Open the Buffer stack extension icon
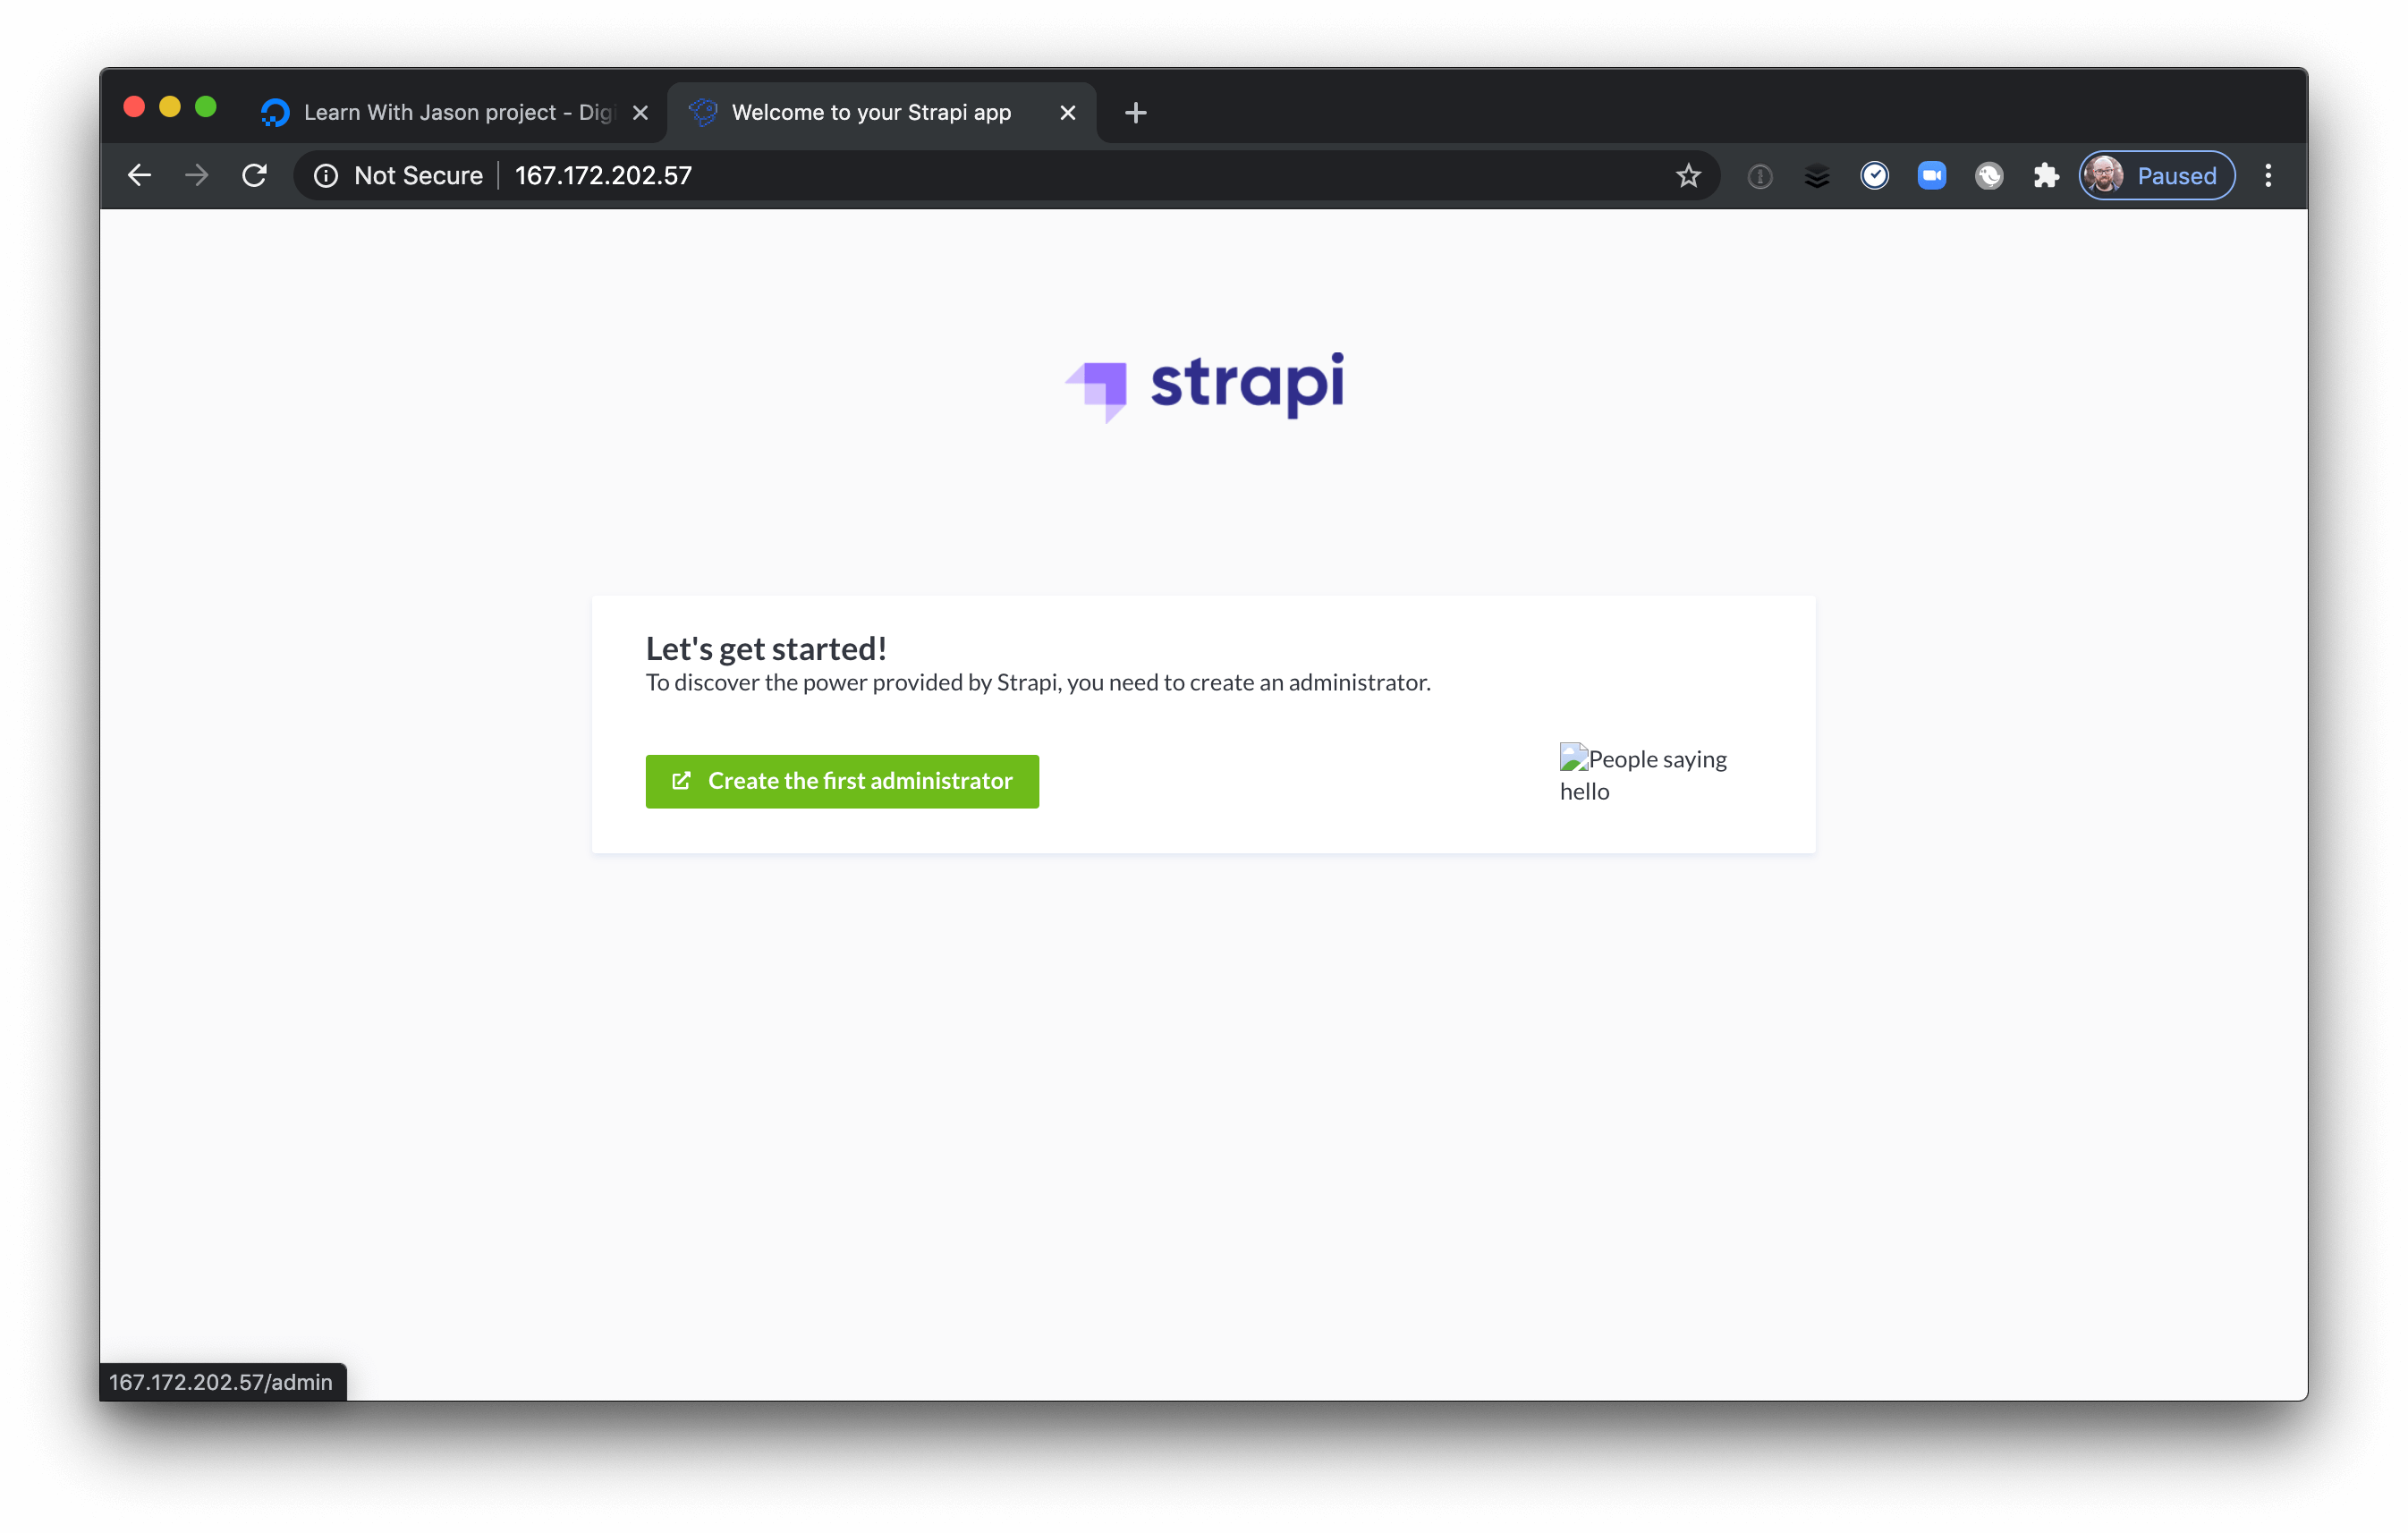Viewport: 2408px width, 1533px height. (x=1816, y=175)
